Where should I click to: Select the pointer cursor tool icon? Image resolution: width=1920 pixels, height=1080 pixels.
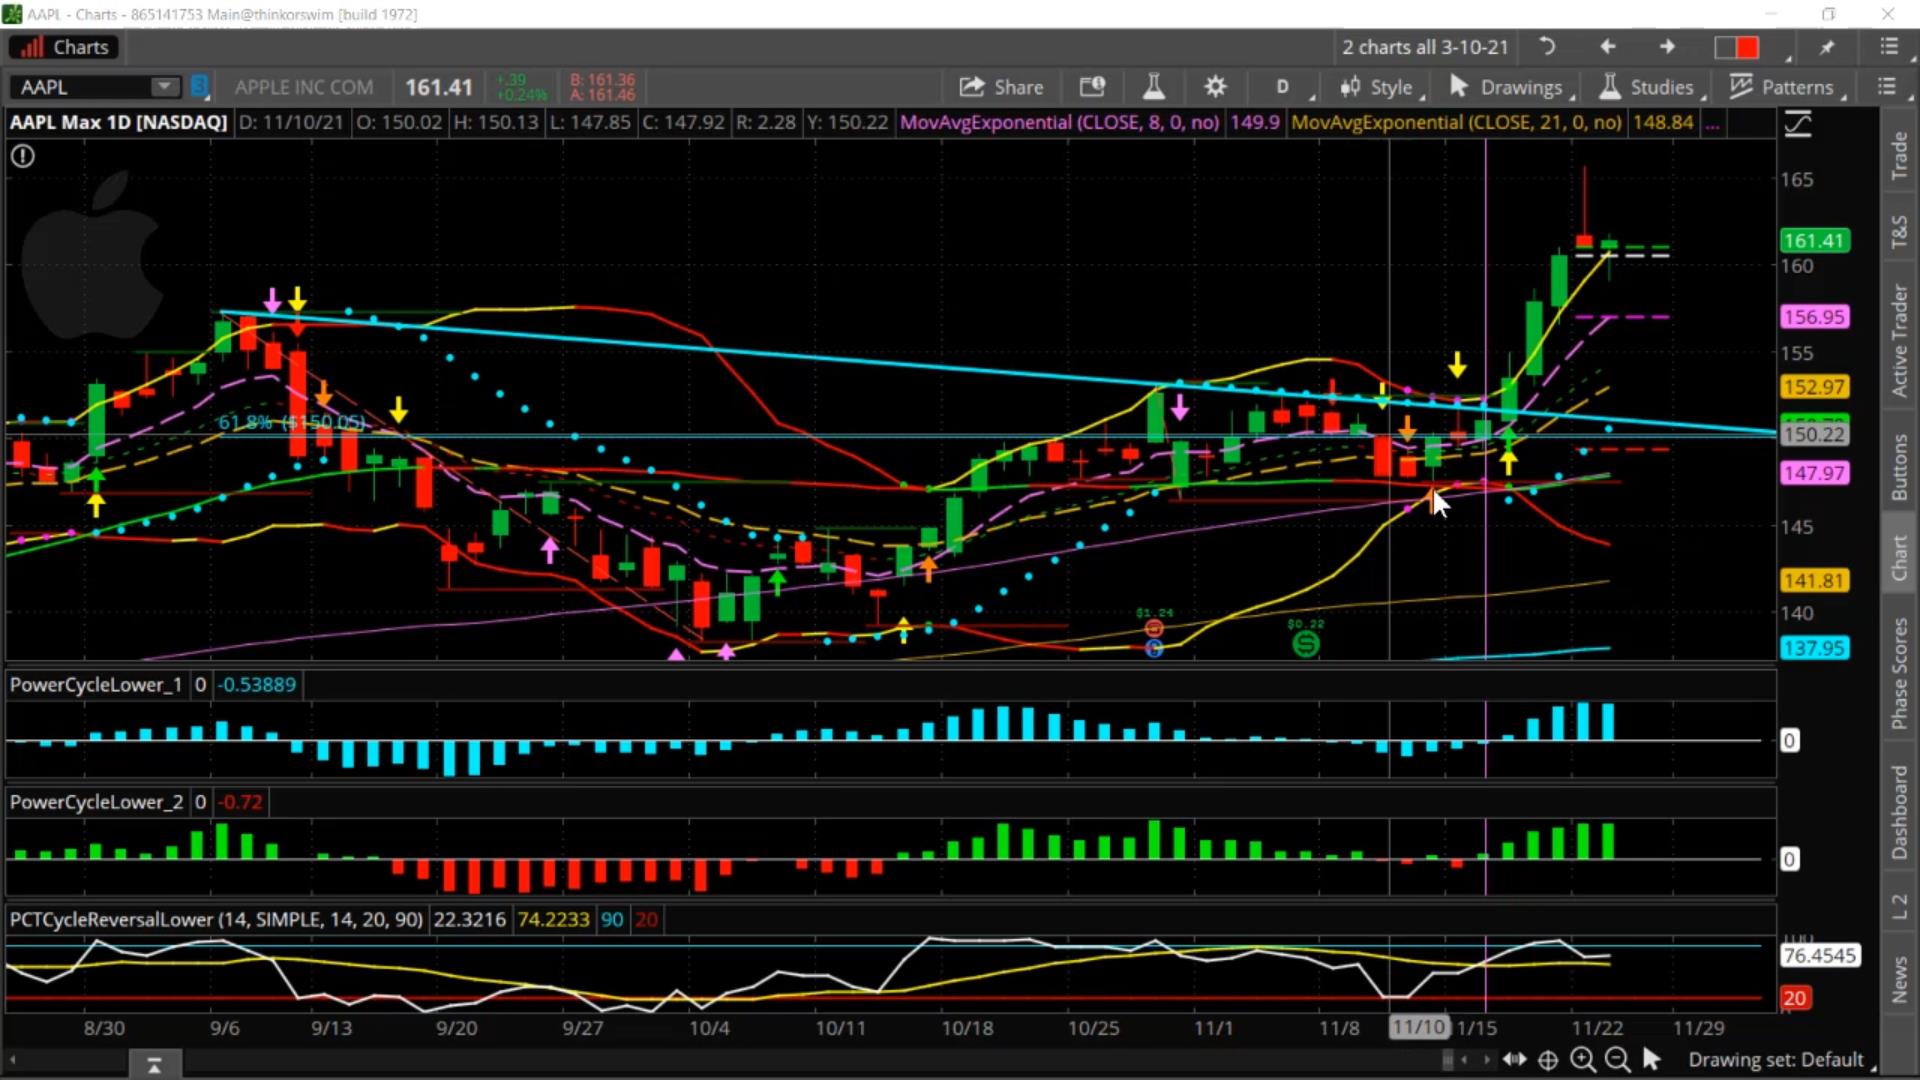[1652, 1059]
